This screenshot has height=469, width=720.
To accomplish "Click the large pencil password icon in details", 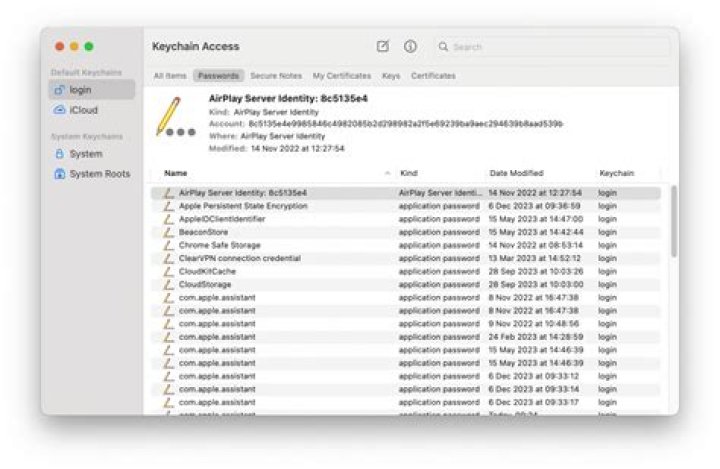I will pyautogui.click(x=174, y=117).
